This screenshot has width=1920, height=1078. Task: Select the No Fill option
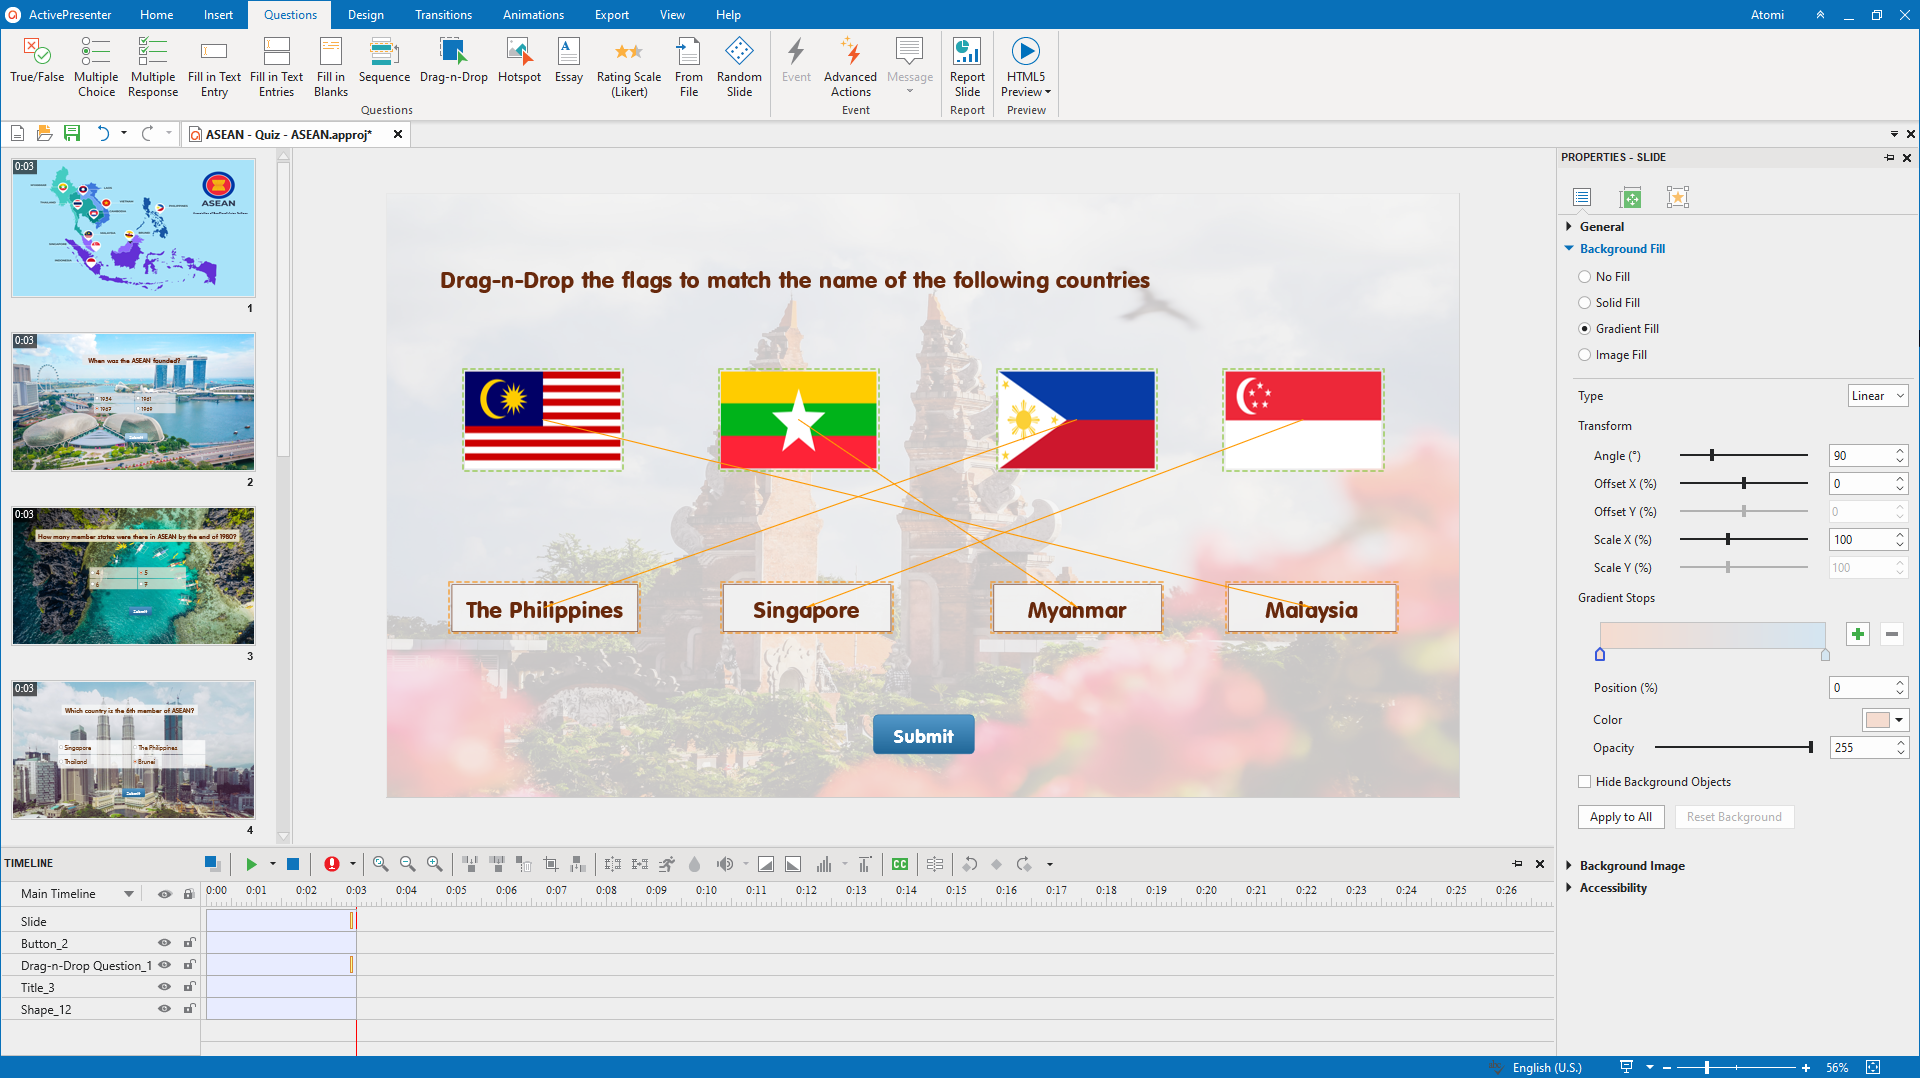1584,277
